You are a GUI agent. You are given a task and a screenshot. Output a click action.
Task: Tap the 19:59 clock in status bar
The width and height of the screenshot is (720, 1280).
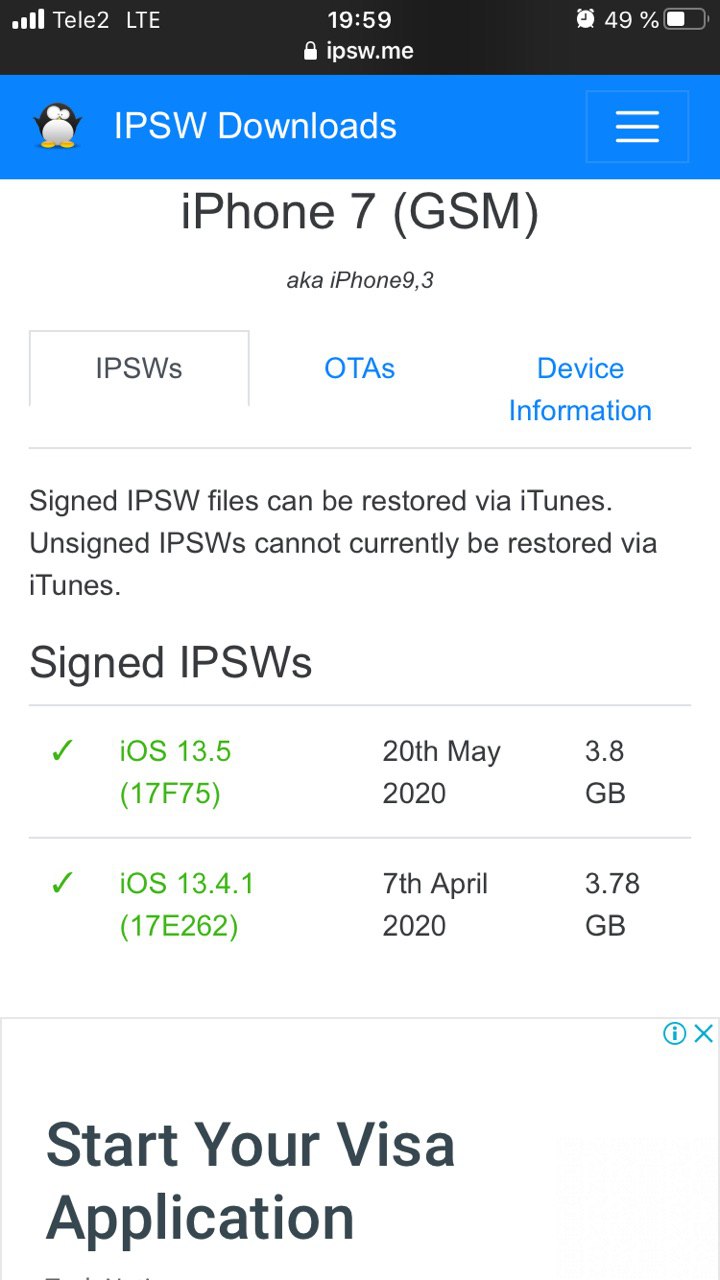[360, 19]
